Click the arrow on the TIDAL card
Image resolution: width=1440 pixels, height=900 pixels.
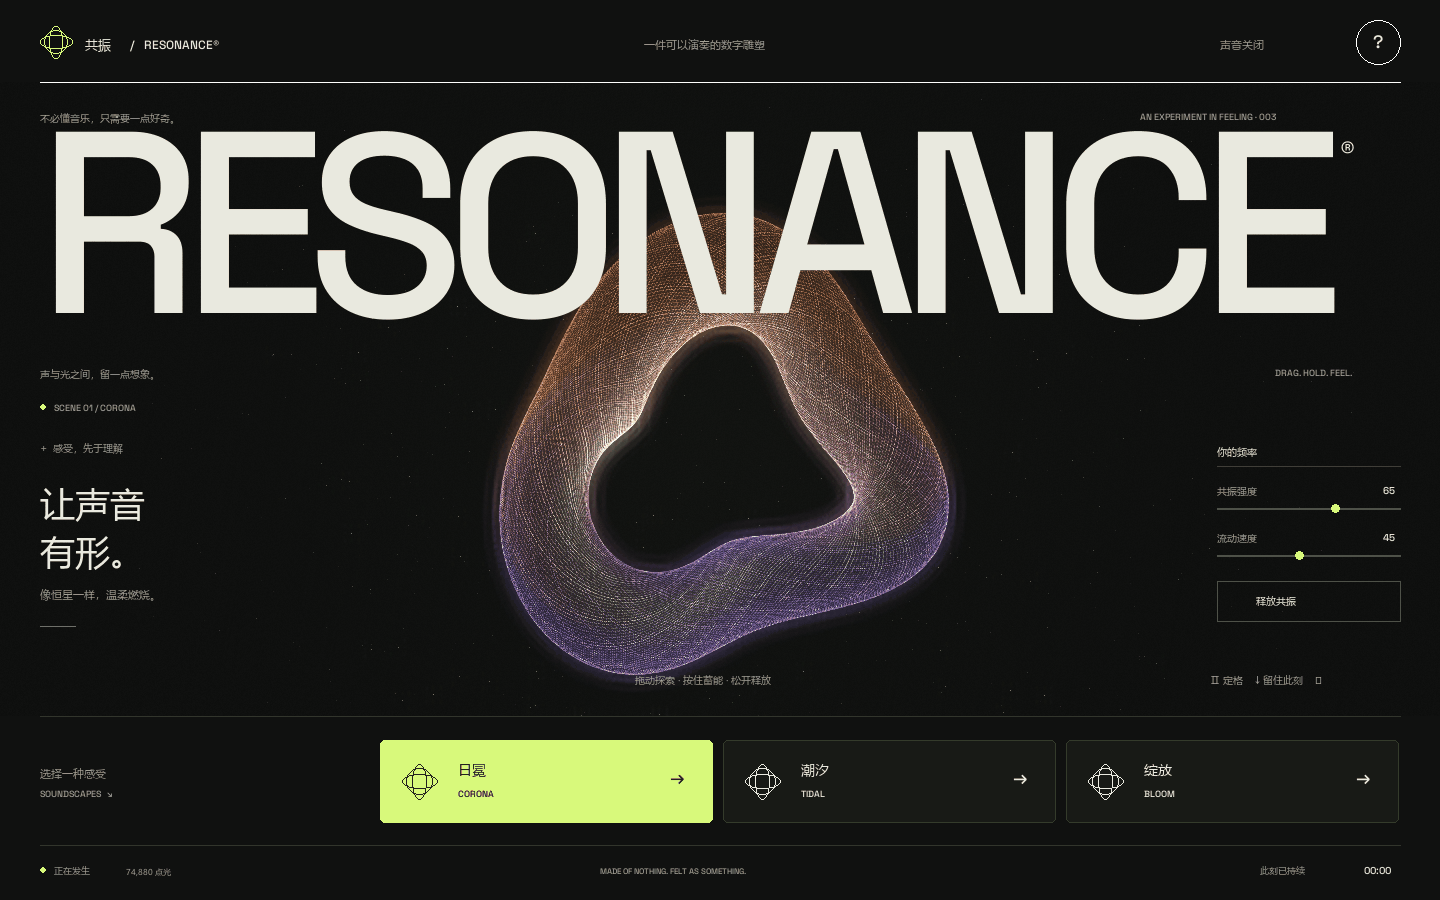pyautogui.click(x=1020, y=779)
